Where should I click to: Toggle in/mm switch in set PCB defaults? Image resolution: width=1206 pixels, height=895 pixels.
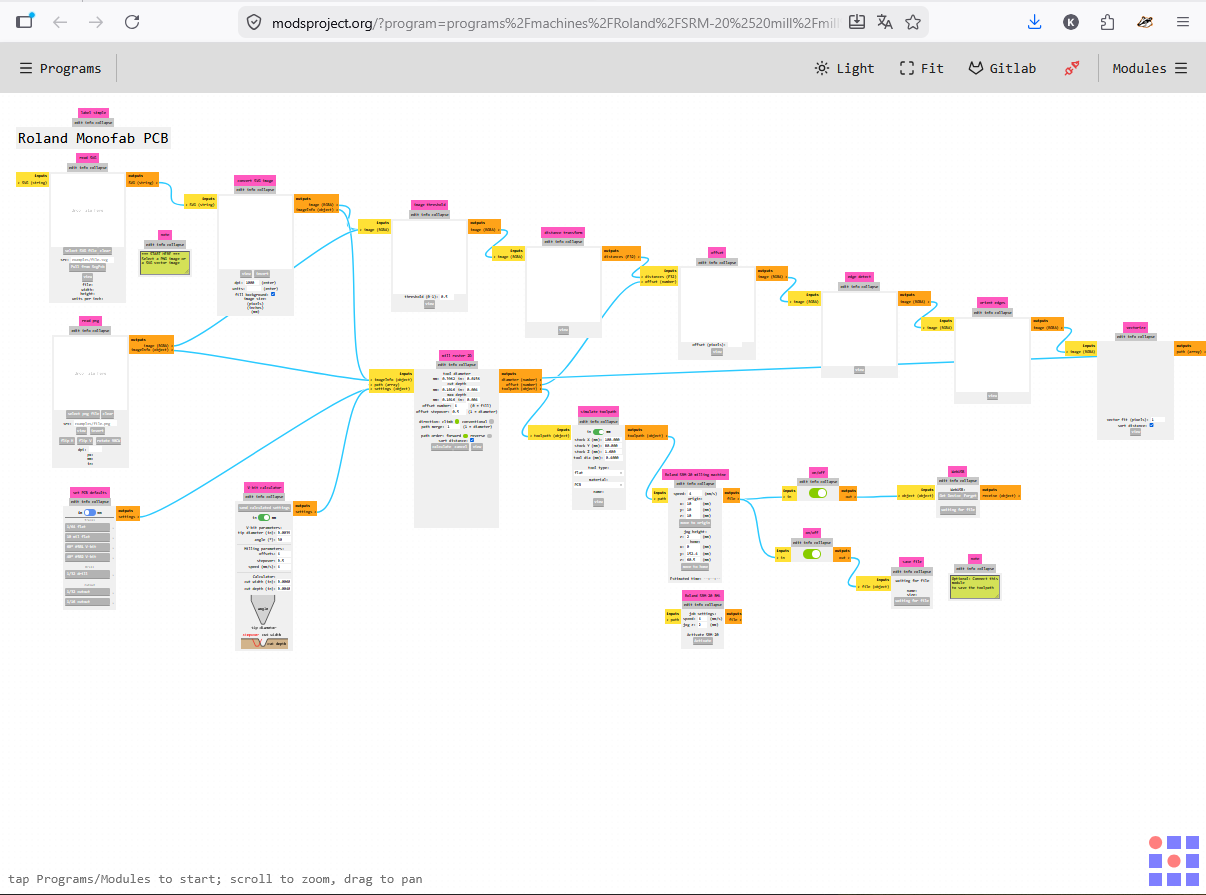(90, 512)
